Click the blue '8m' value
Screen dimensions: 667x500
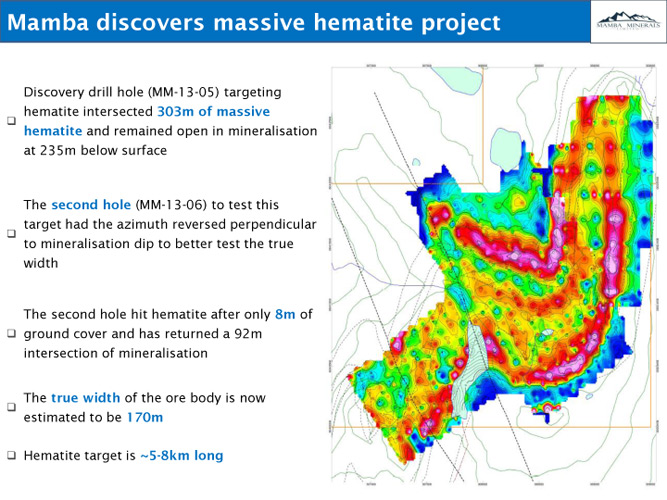coord(285,314)
